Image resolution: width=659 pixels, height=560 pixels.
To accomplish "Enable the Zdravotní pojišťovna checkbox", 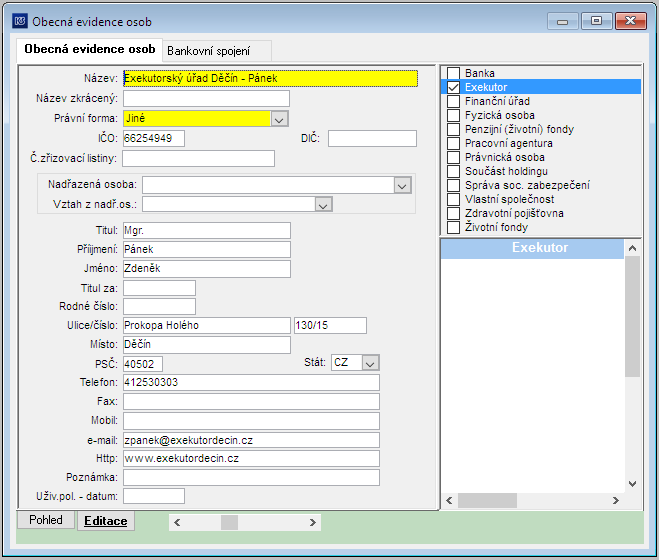I will click(x=453, y=213).
